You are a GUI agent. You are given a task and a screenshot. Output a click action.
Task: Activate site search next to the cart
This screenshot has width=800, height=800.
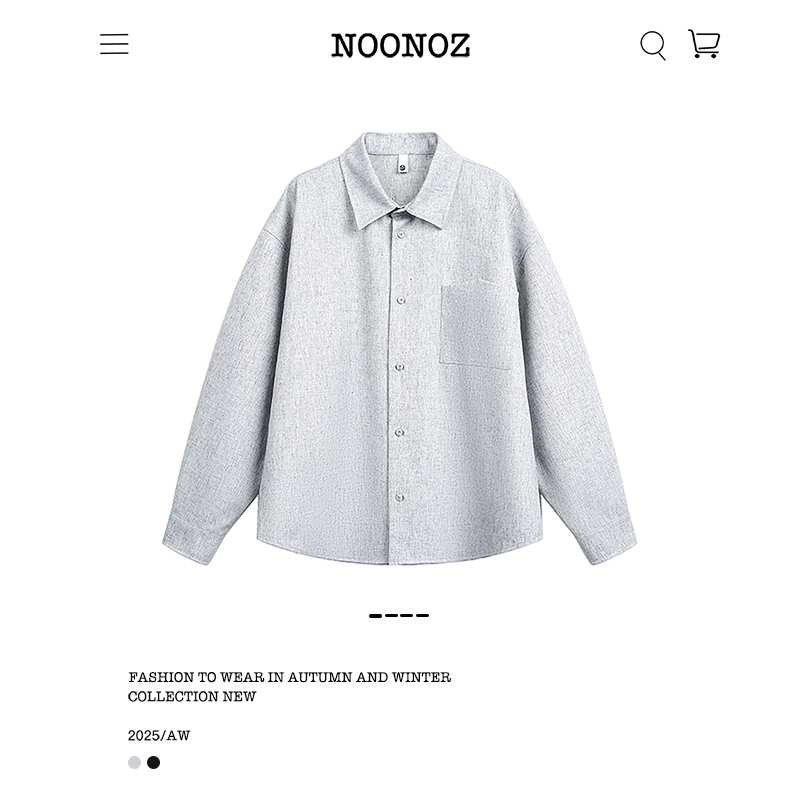coord(653,45)
